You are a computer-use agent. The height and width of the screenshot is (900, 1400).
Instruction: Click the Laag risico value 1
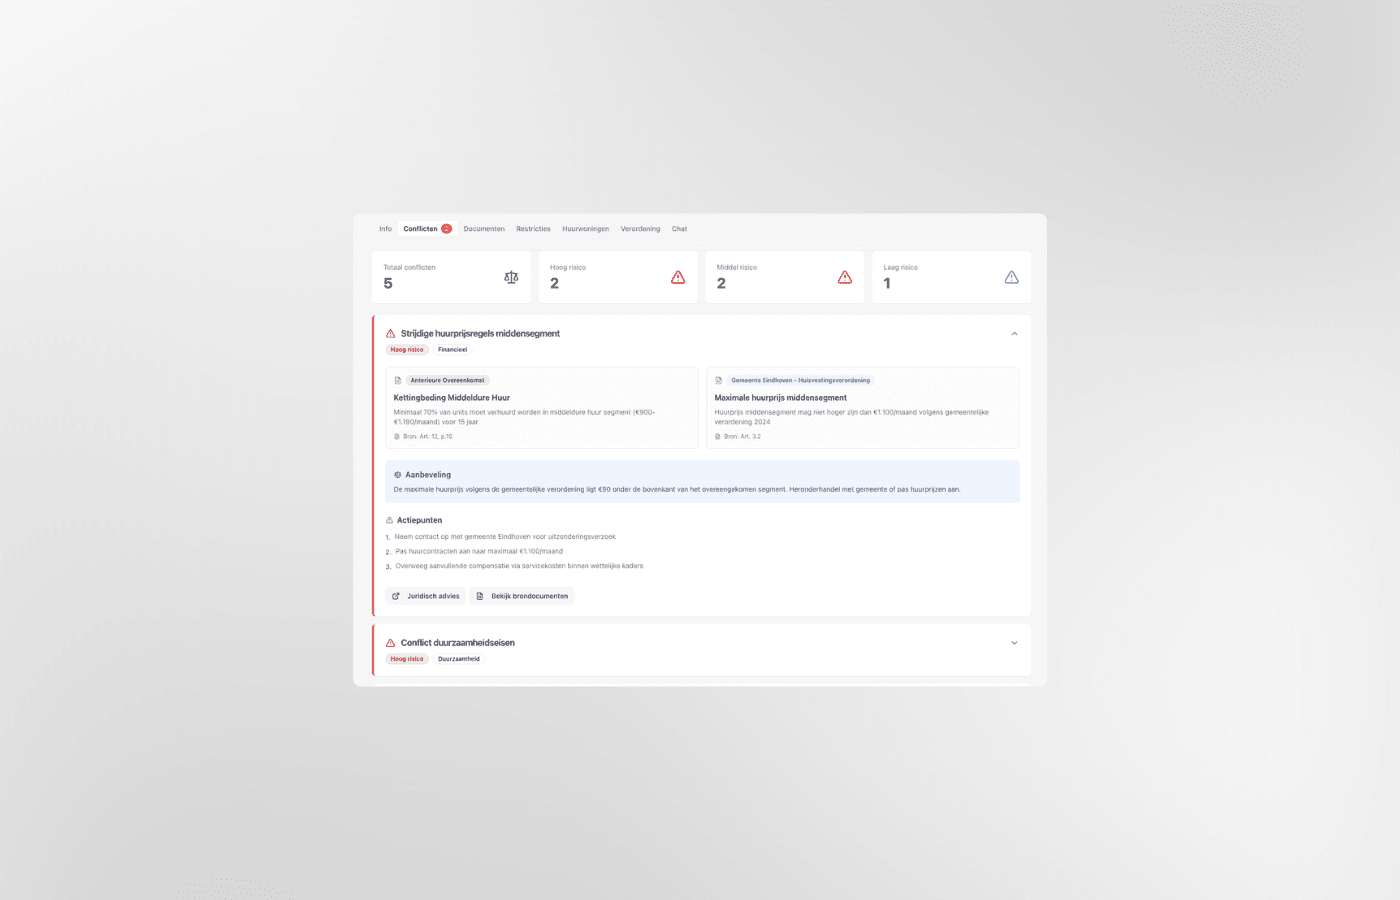[887, 284]
